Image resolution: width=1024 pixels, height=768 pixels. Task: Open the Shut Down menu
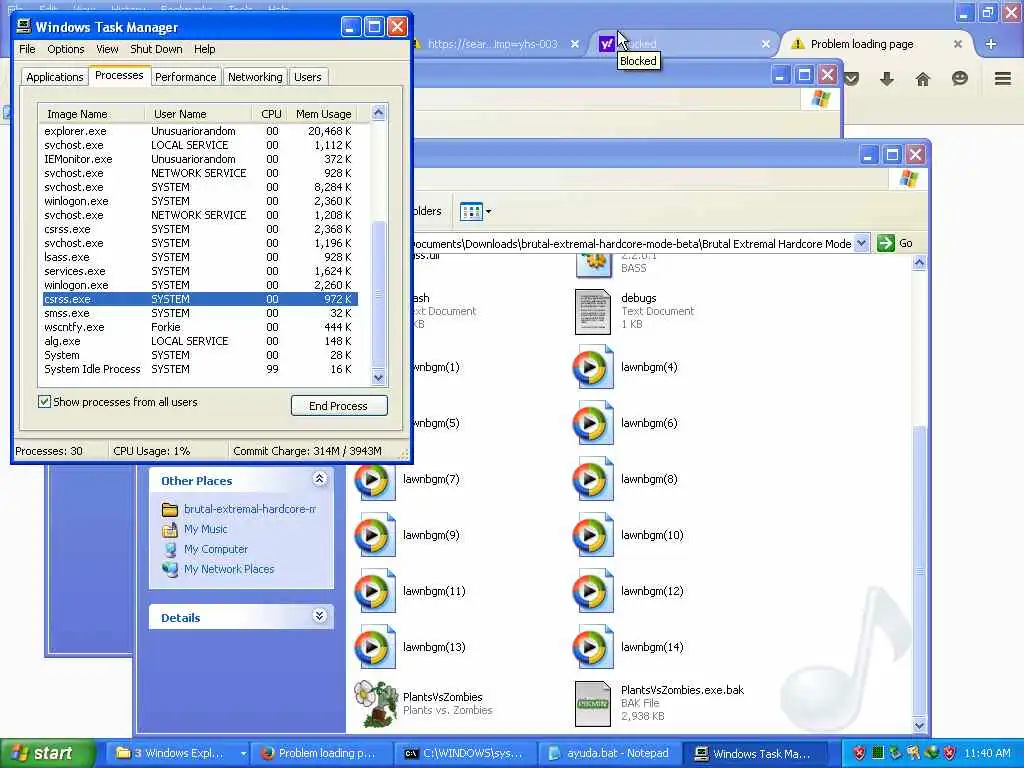coord(156,49)
